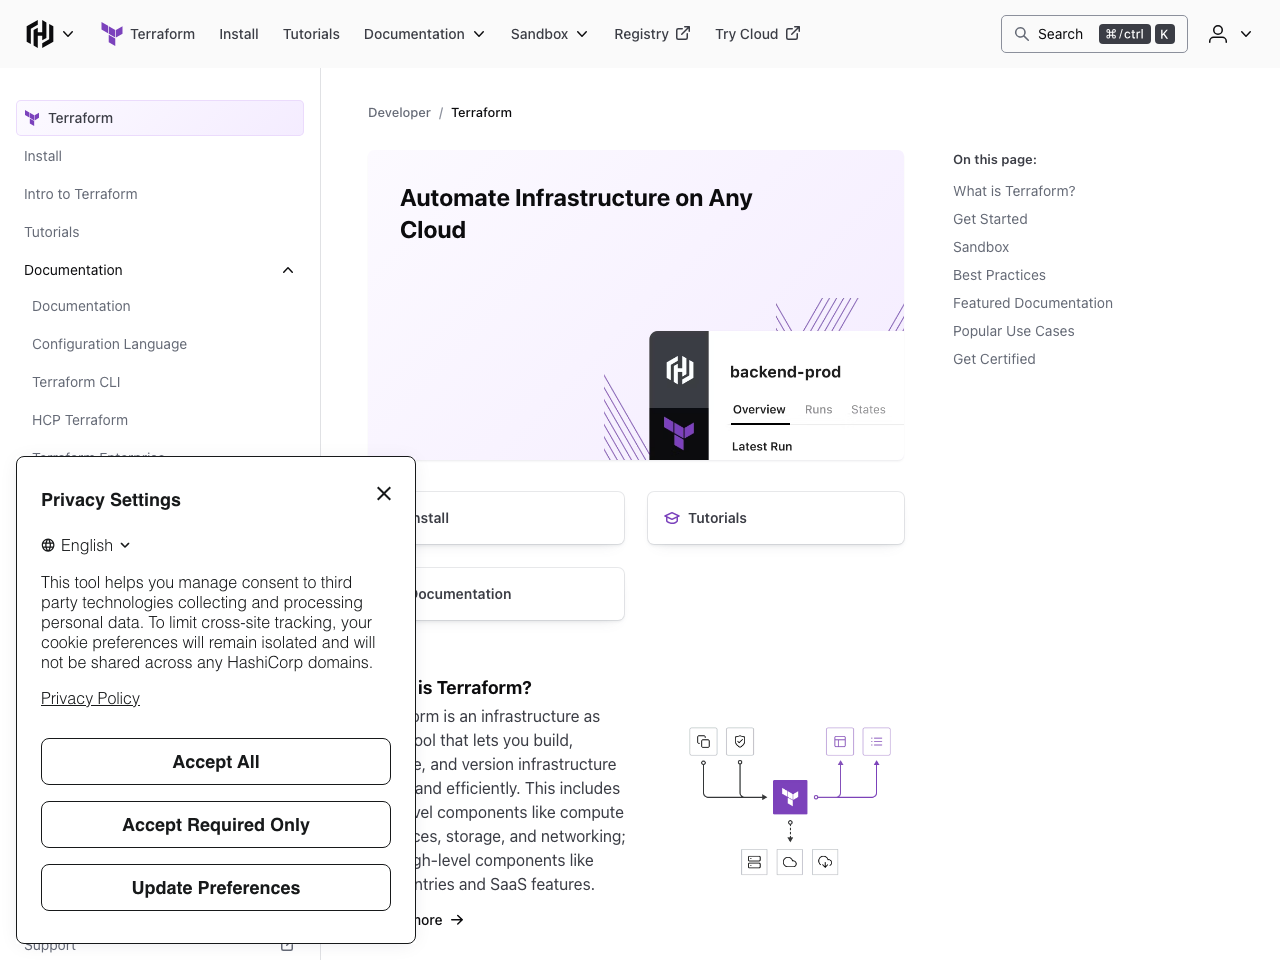Click the Terraform logo in the top navigation
Viewport: 1280px width, 960px height.
(111, 33)
